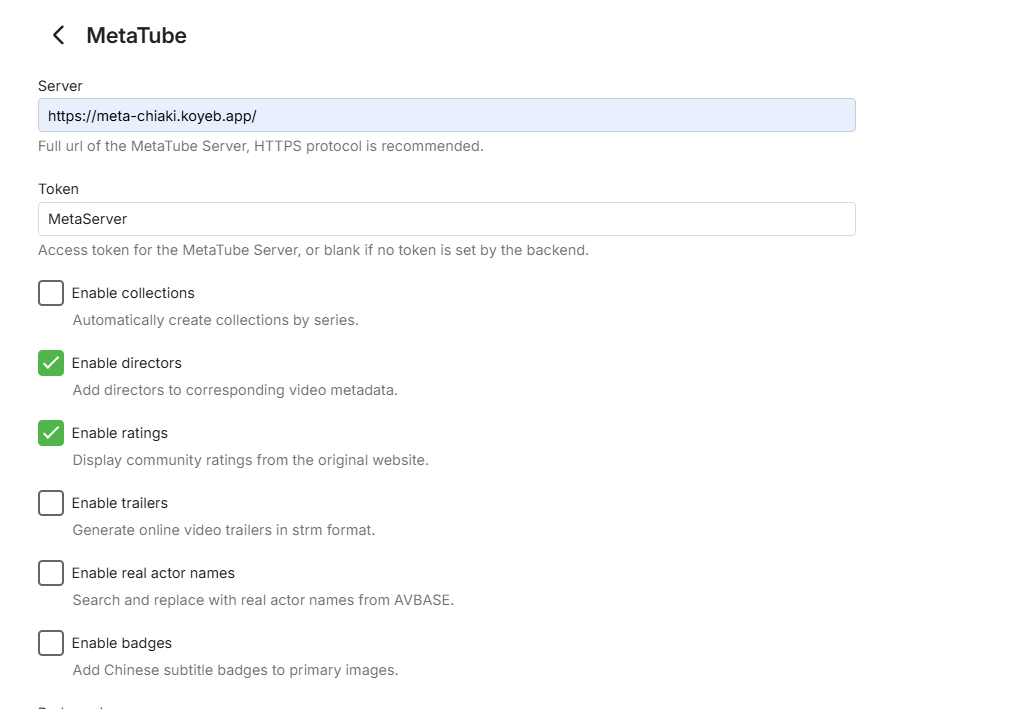Click the Token field label

point(58,189)
